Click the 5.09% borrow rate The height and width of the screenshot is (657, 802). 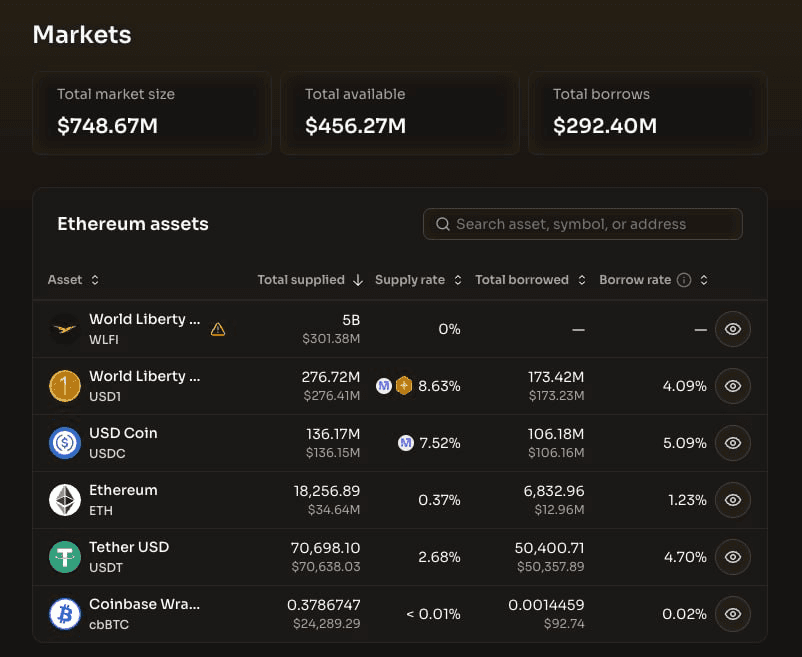[684, 443]
